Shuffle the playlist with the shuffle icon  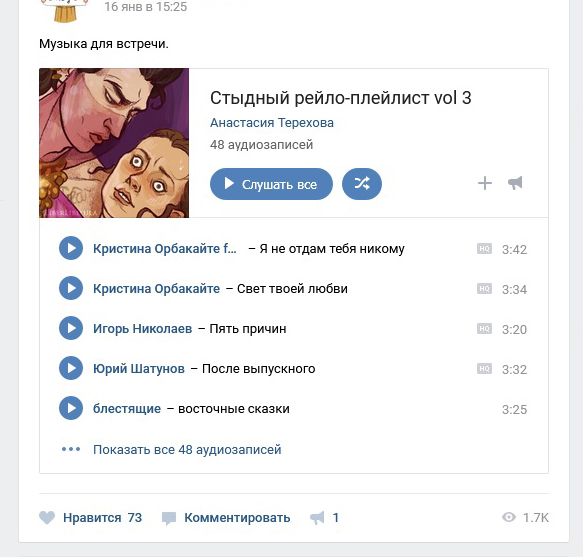tap(362, 184)
